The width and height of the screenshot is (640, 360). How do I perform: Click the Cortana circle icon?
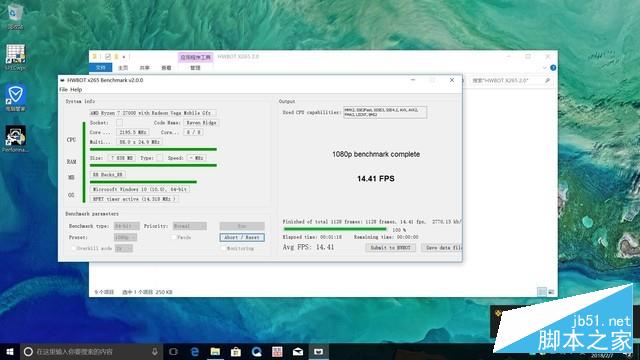[28, 351]
